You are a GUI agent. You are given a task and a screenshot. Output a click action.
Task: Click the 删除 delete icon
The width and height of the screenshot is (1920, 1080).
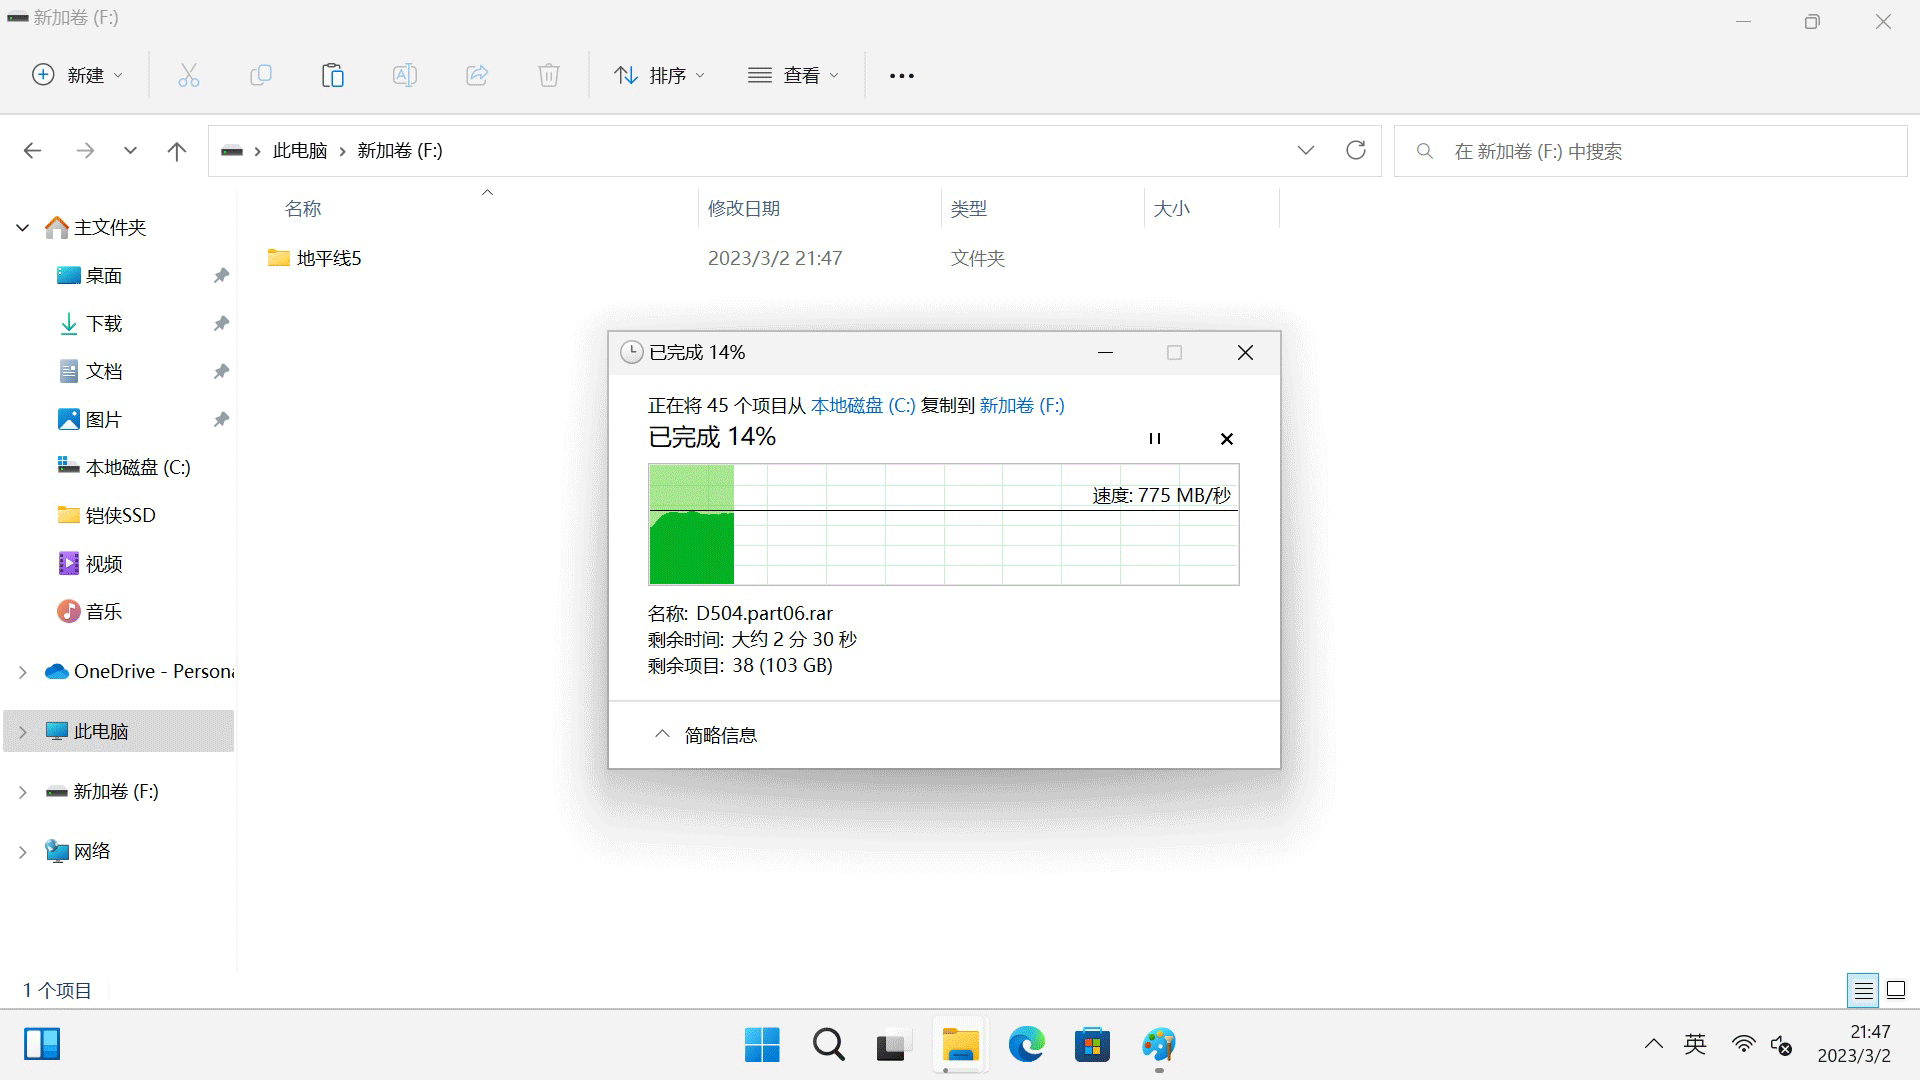(549, 75)
